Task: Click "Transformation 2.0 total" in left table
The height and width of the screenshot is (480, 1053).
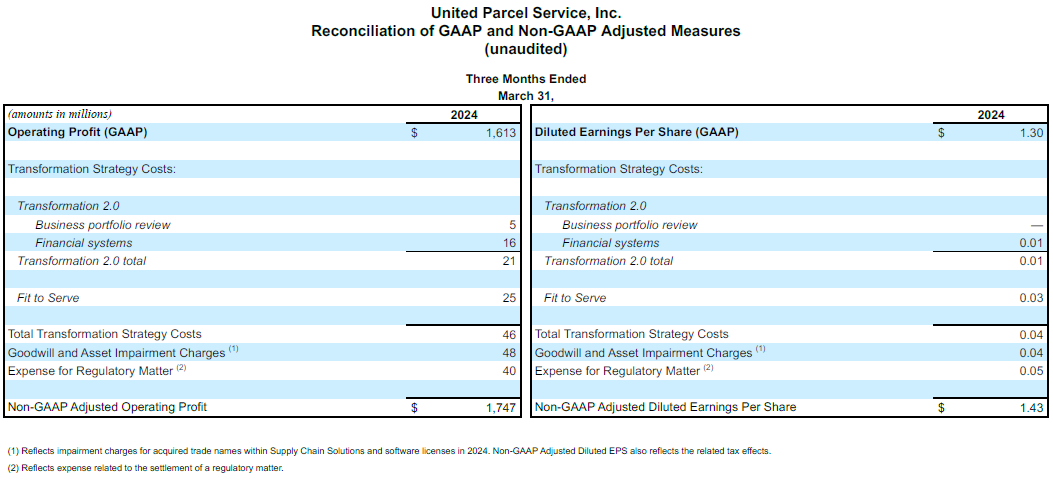Action: [82, 260]
